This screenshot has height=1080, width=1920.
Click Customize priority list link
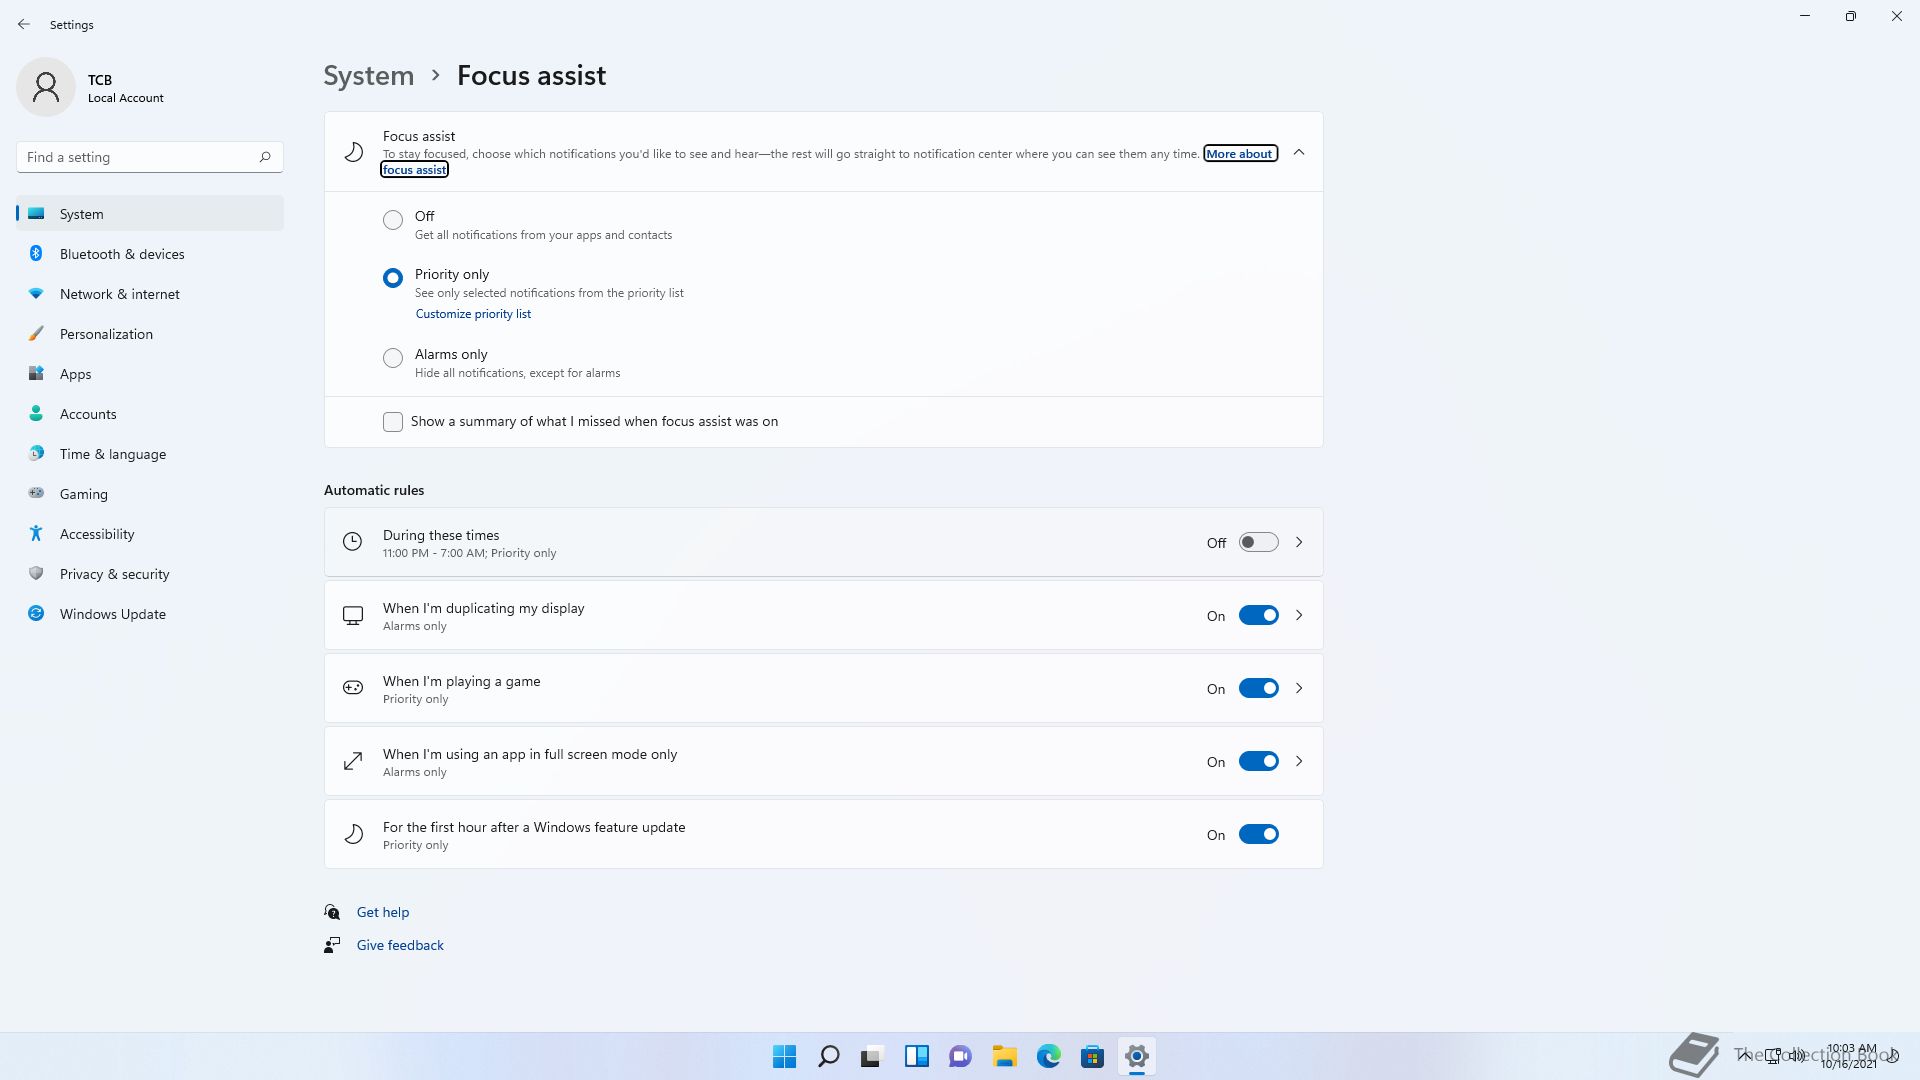coord(473,314)
